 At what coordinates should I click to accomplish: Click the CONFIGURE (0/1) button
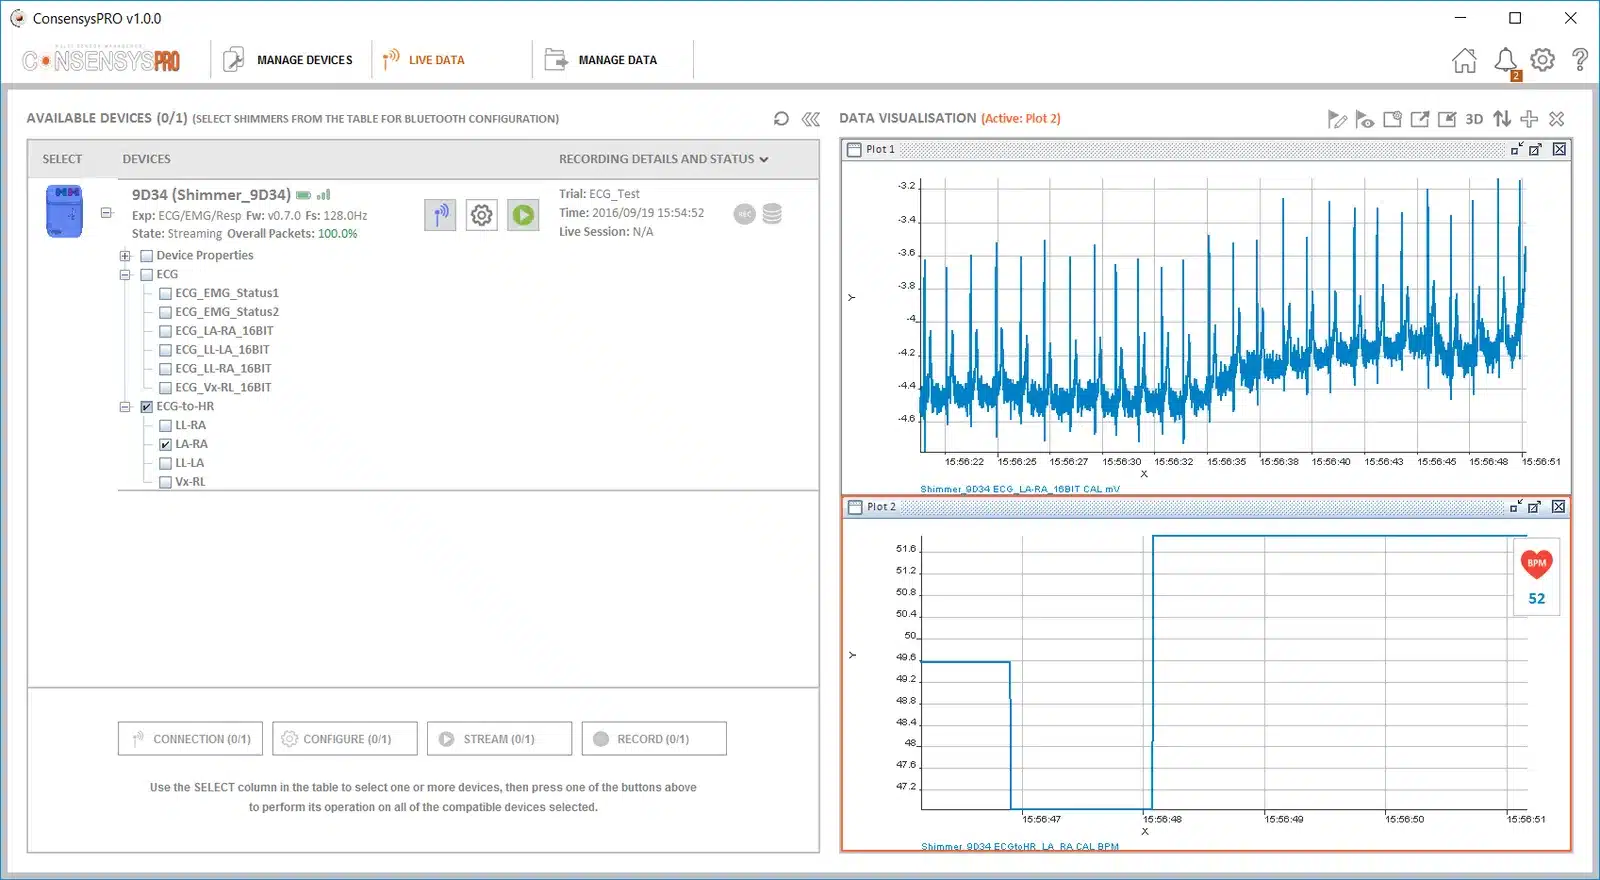point(345,739)
